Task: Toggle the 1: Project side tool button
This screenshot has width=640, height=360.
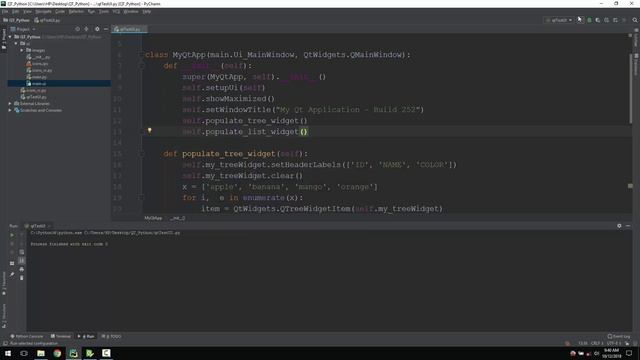Action: (4, 39)
